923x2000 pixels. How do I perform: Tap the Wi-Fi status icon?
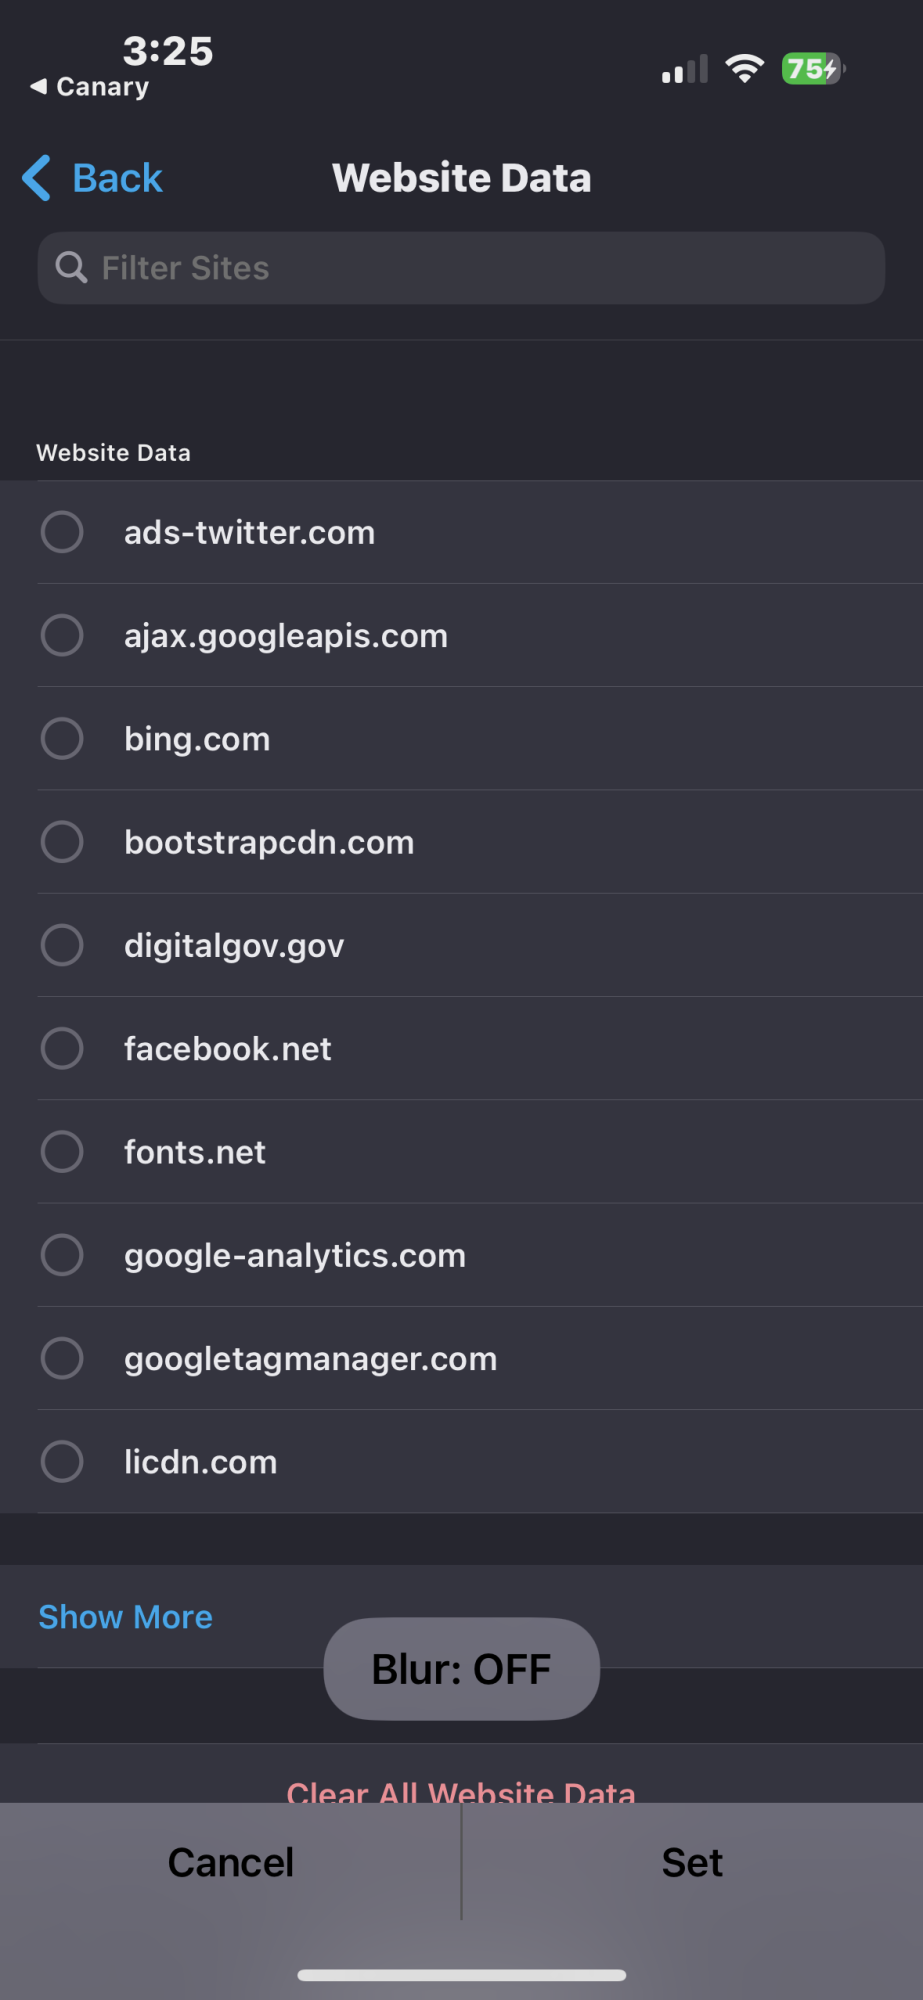pyautogui.click(x=744, y=69)
